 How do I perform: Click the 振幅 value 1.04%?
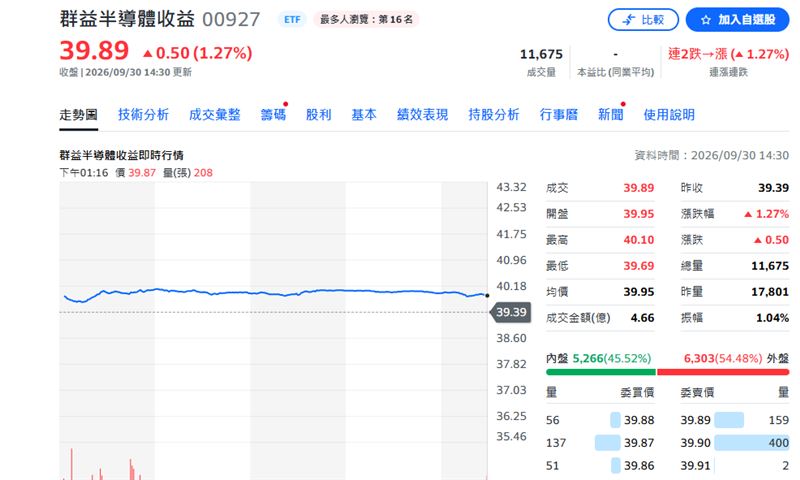[x=772, y=318]
